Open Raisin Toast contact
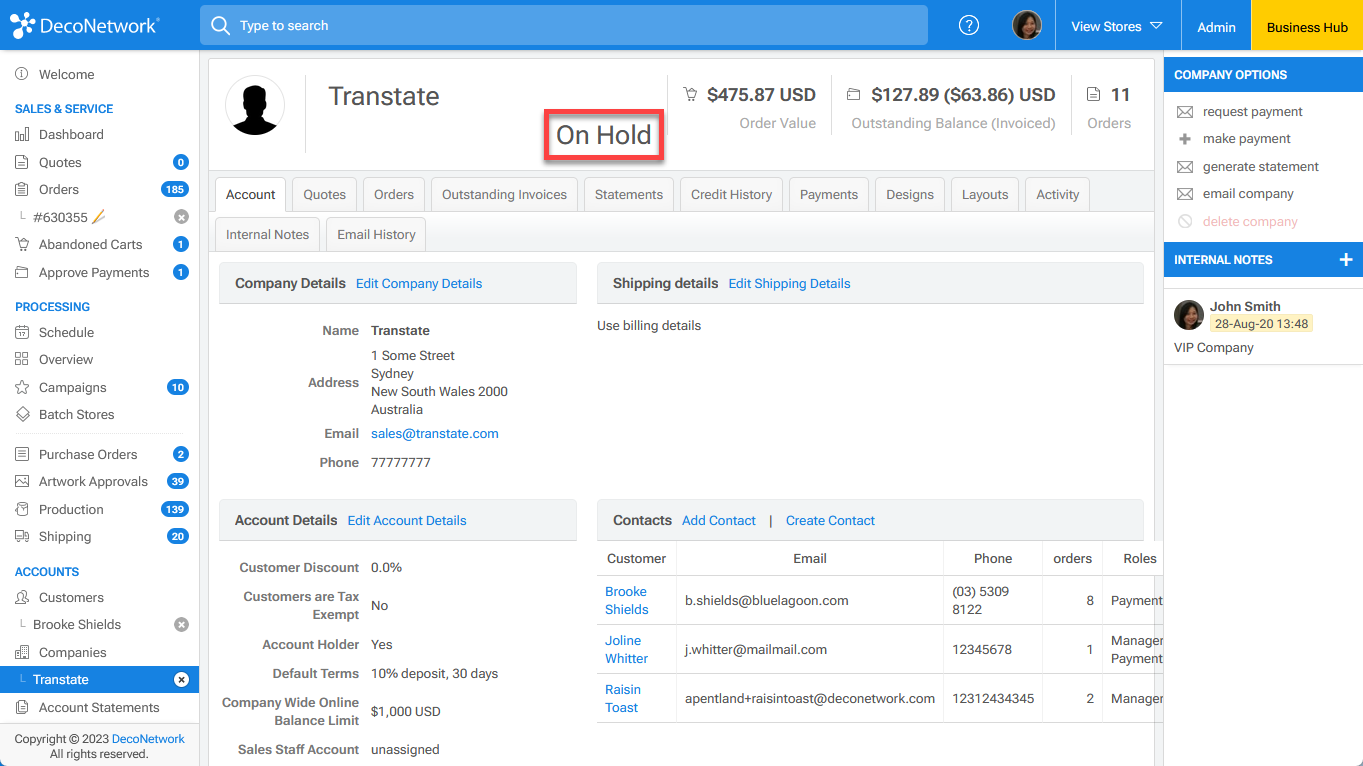1363x766 pixels. [x=622, y=698]
